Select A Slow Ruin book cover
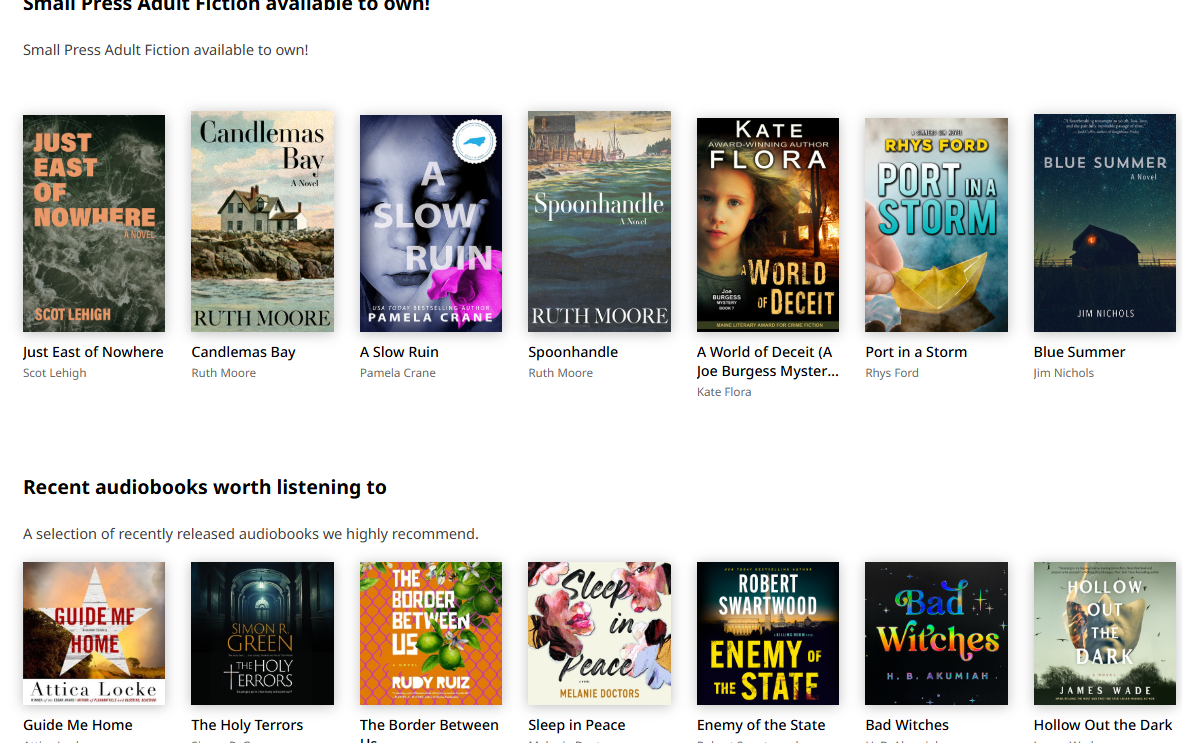1182x743 pixels. 431,223
